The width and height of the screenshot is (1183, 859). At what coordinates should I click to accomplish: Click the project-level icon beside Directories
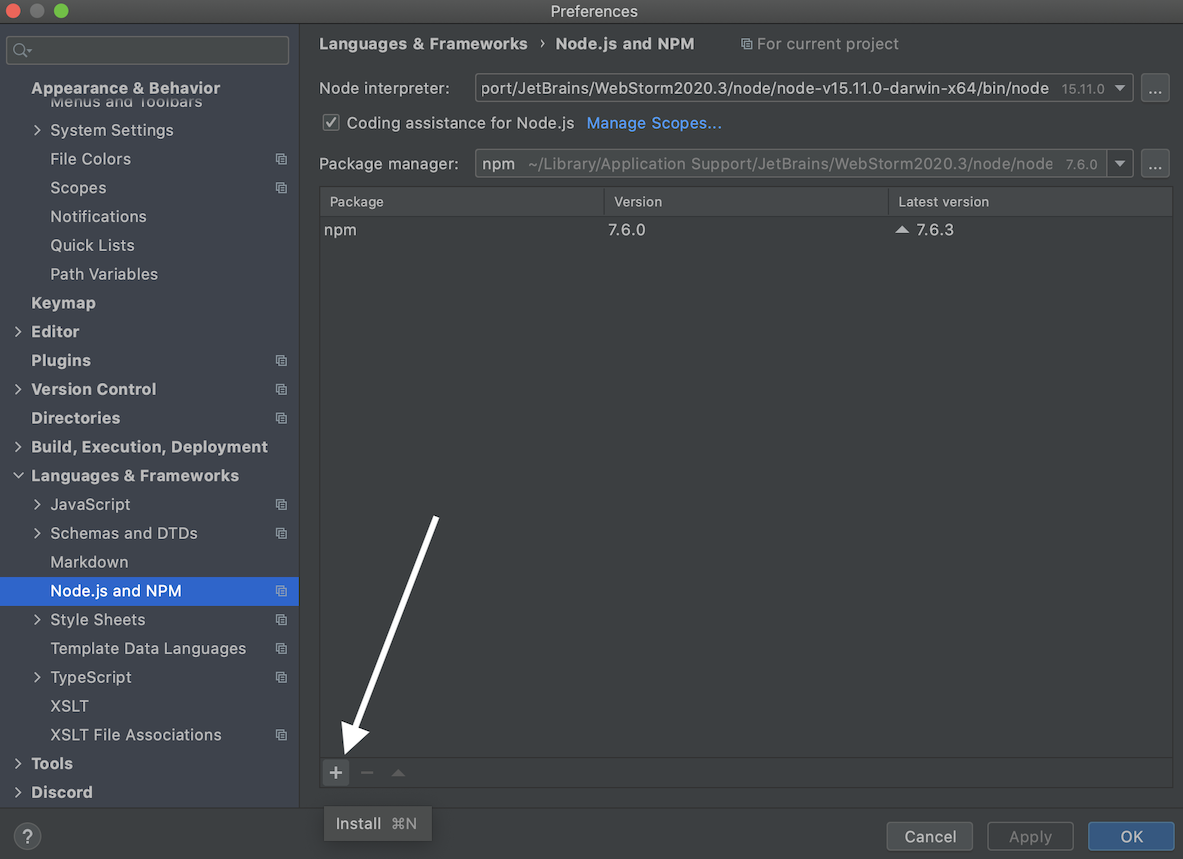tap(281, 418)
